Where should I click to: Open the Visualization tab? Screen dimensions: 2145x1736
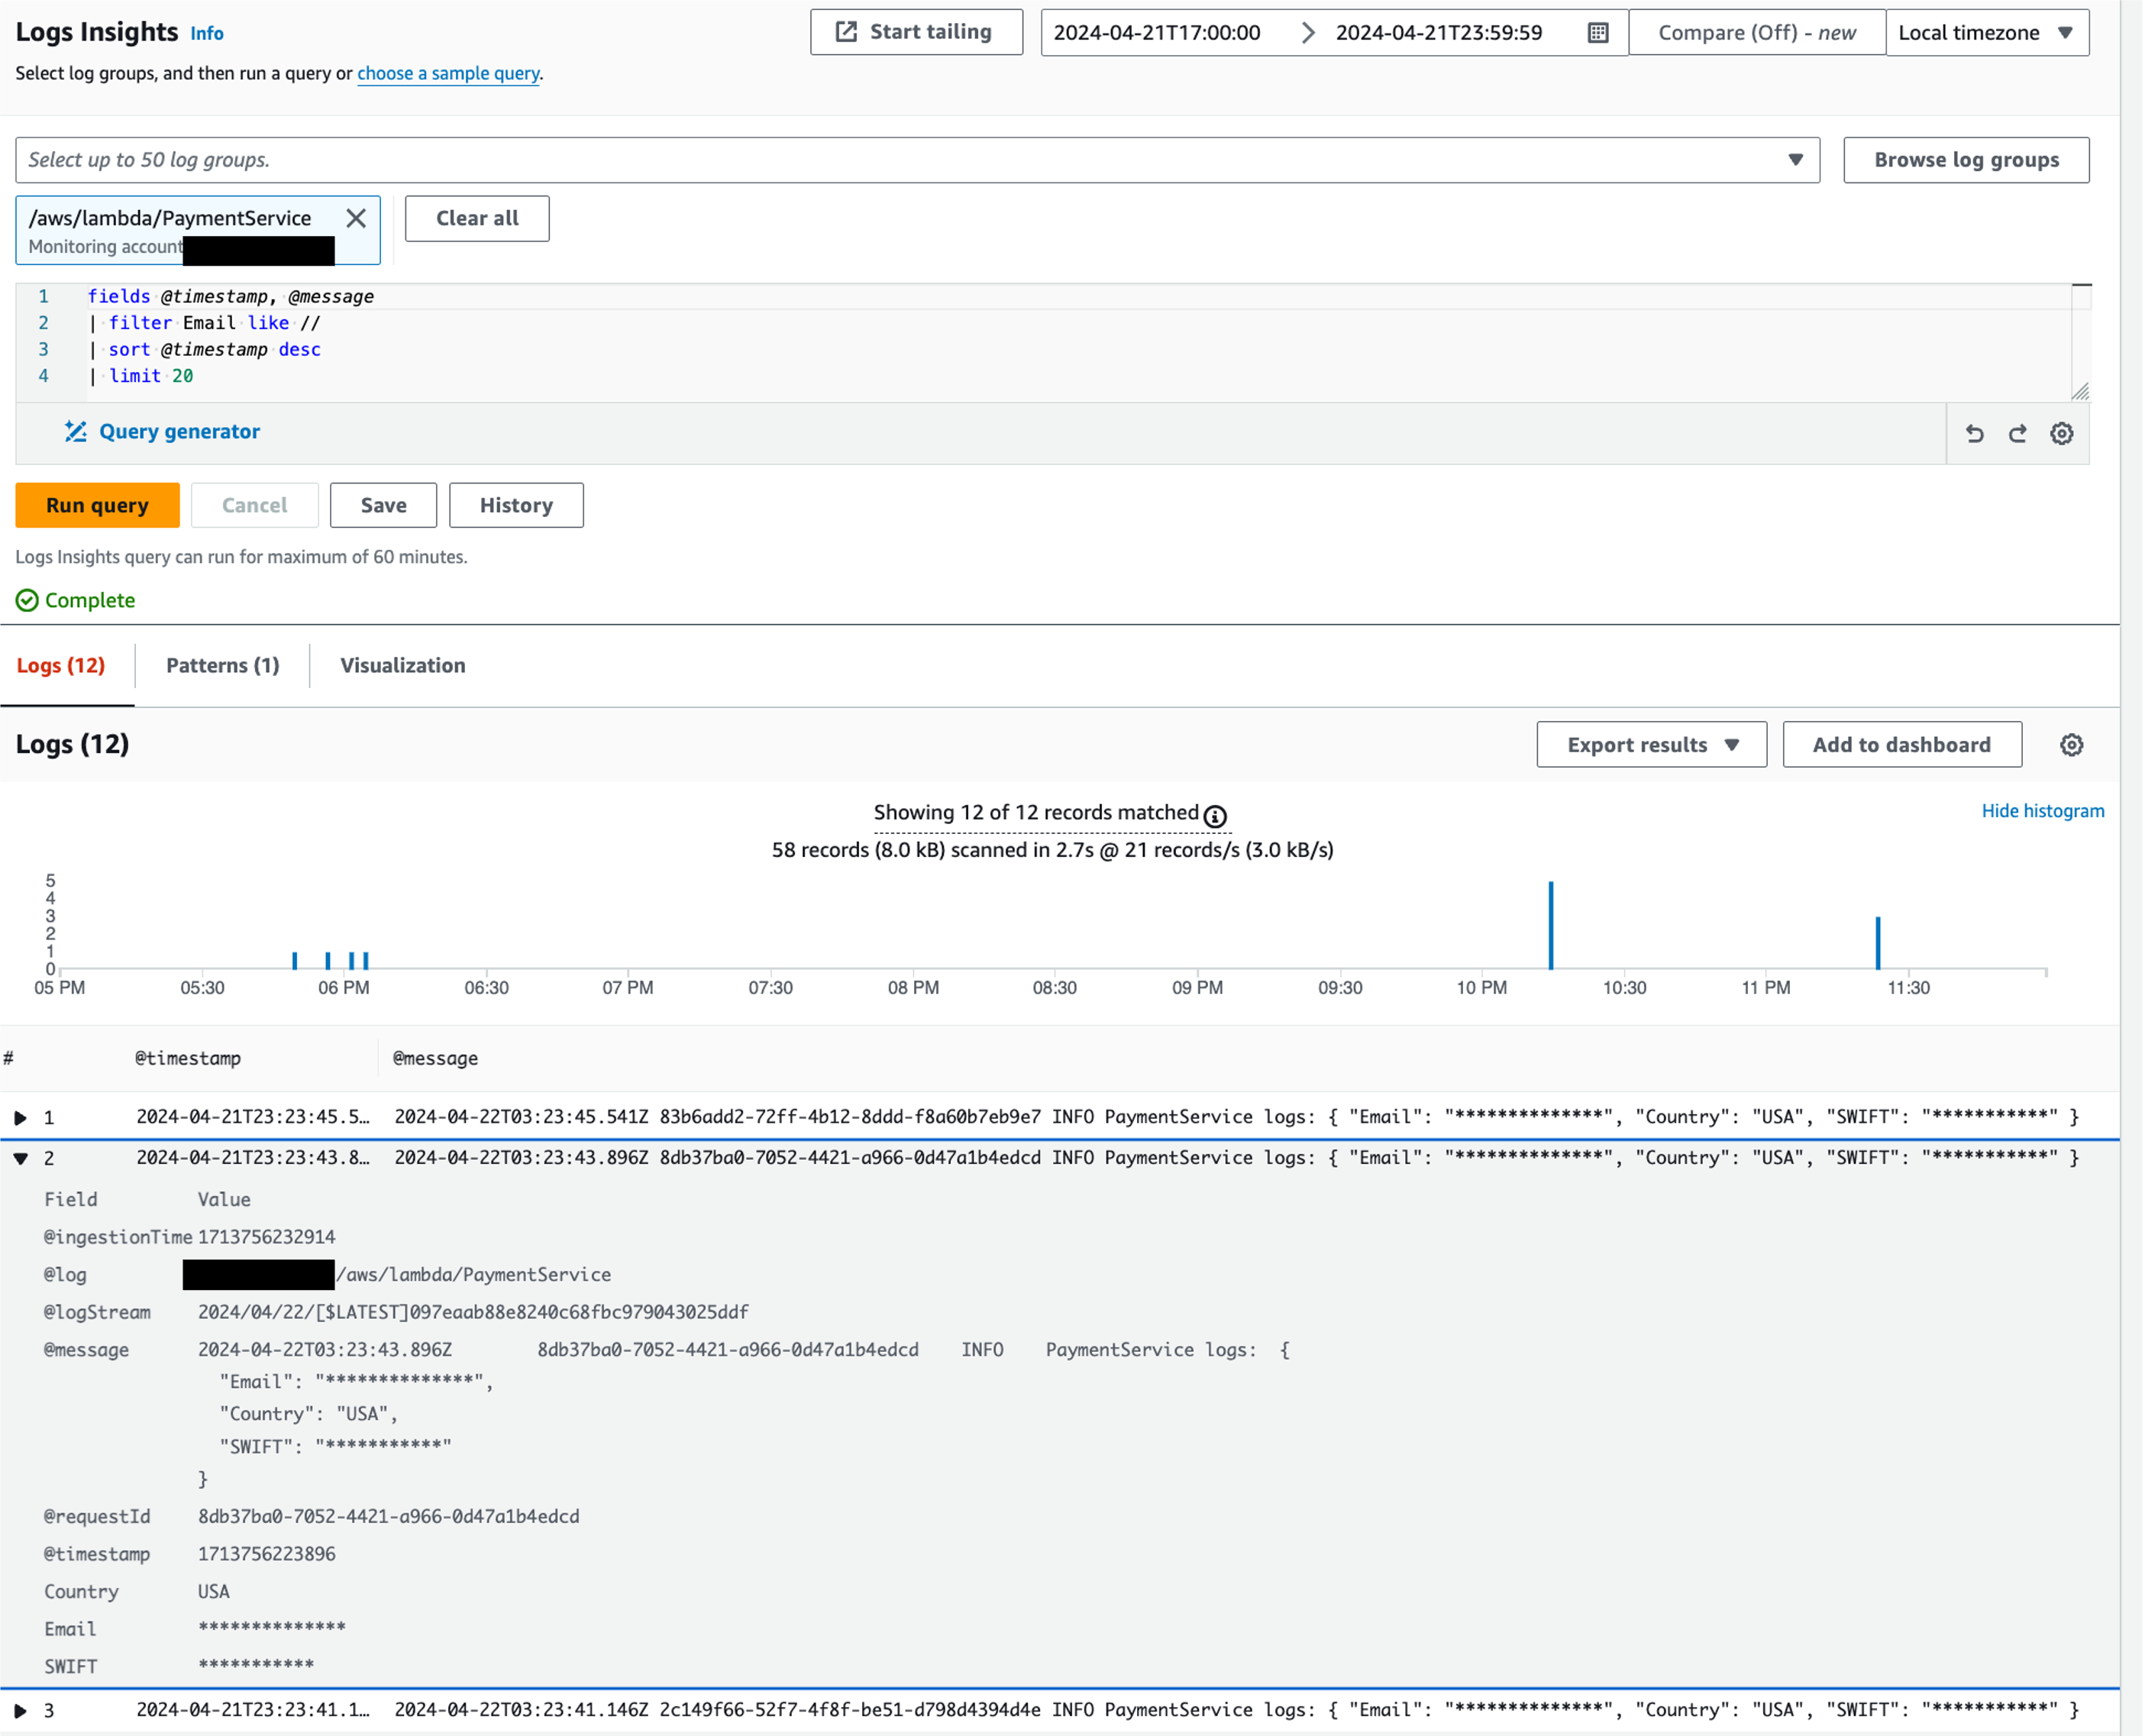(402, 665)
